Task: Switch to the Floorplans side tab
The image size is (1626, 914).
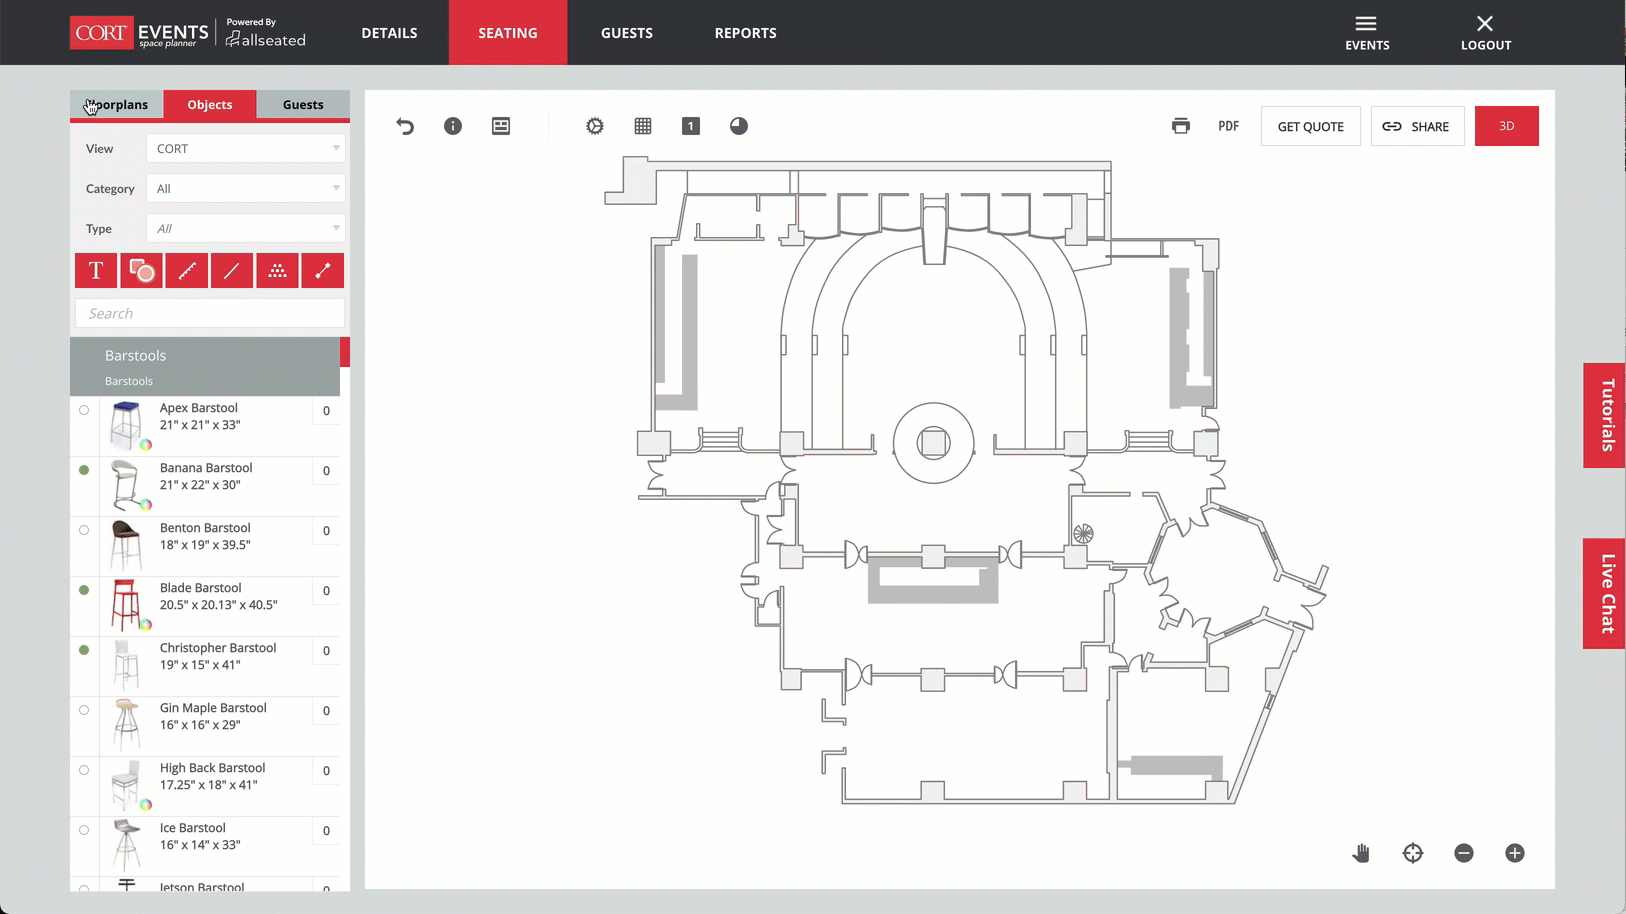Action: (116, 104)
